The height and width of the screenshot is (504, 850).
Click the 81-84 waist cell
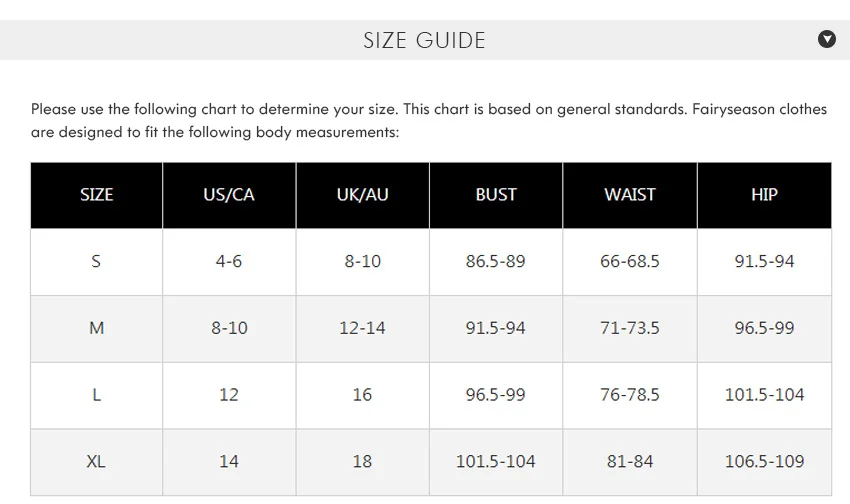tap(630, 462)
